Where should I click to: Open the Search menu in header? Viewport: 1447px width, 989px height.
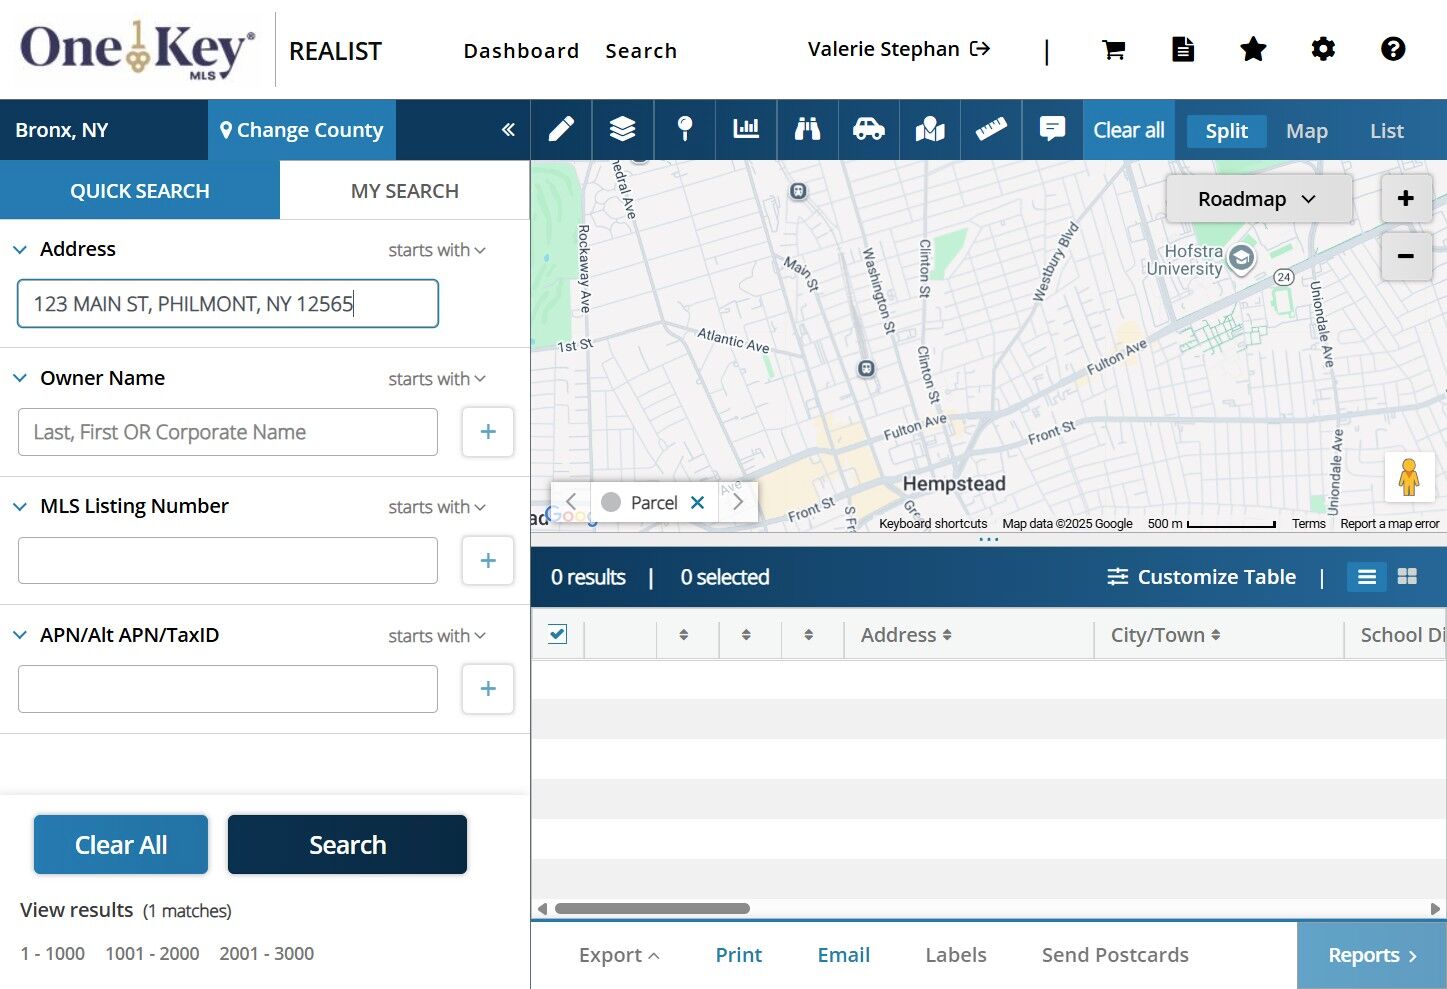641,50
